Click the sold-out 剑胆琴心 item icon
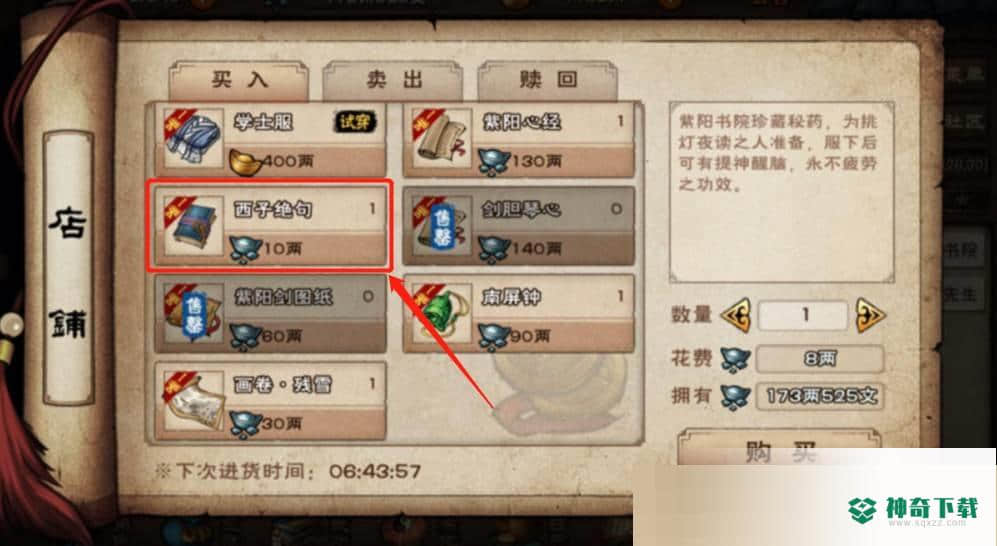 coord(441,226)
